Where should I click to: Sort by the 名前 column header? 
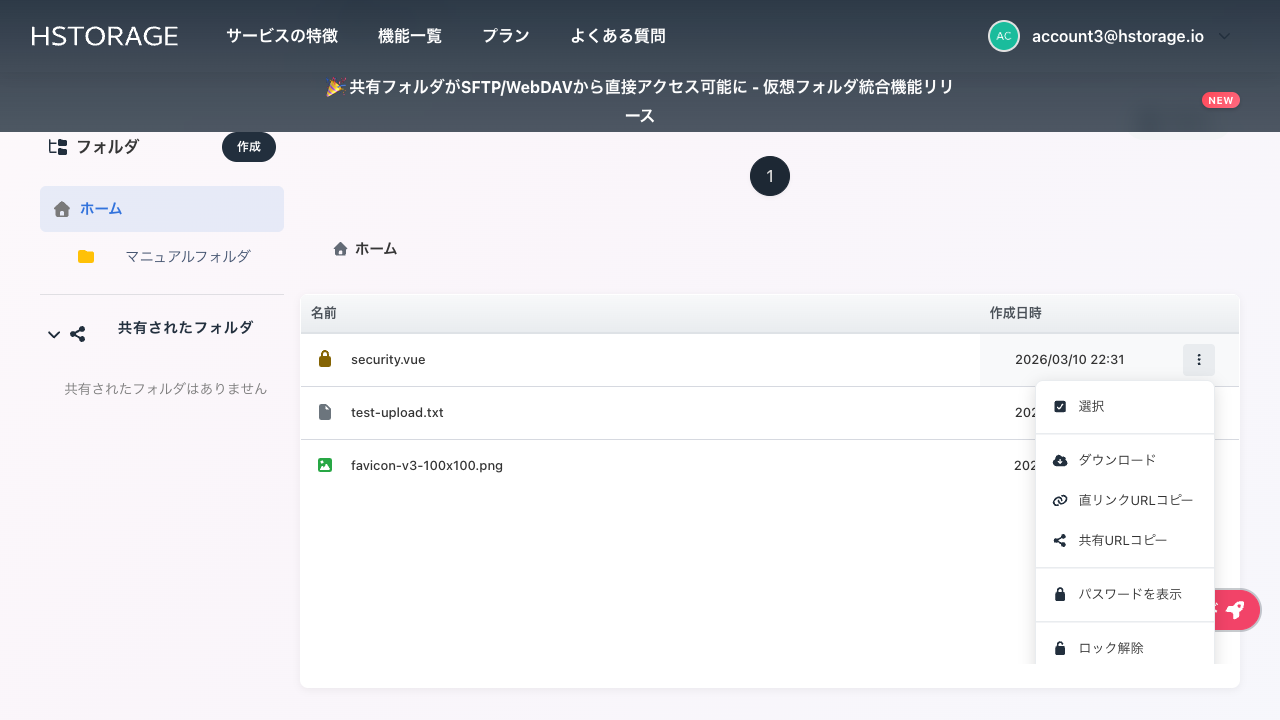(324, 313)
